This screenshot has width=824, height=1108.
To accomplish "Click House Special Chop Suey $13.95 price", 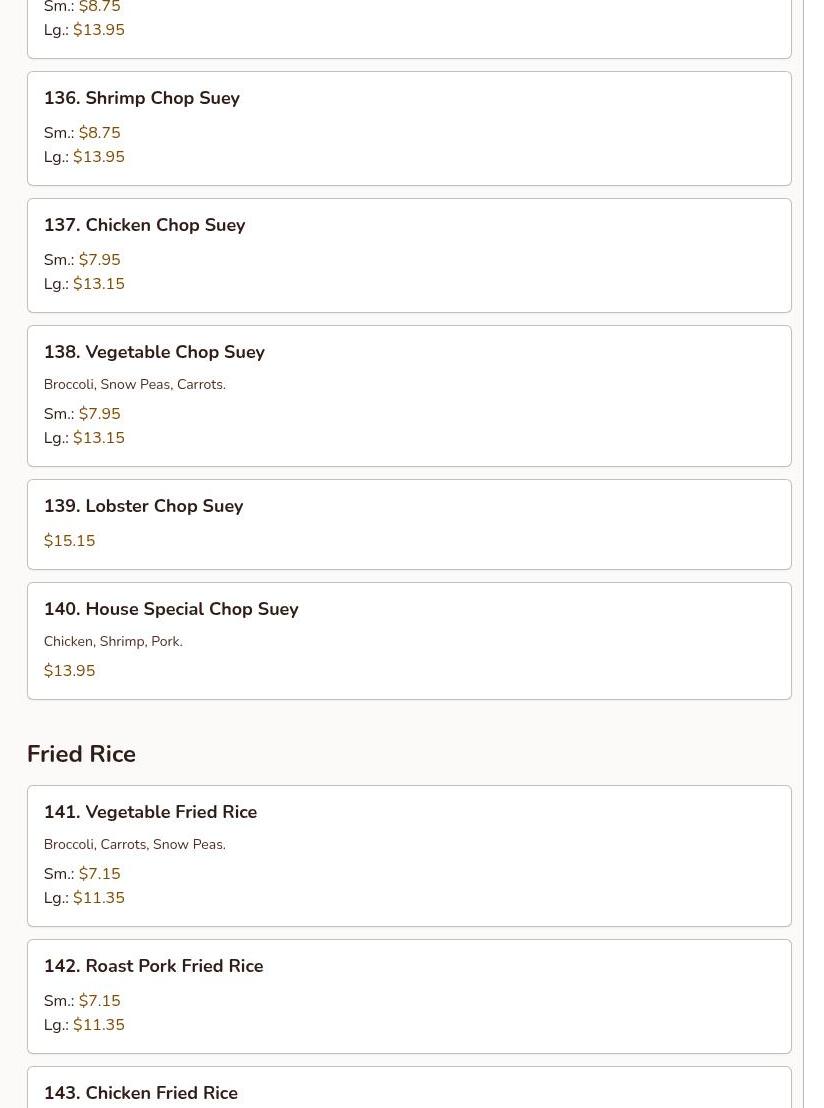I will pyautogui.click(x=69, y=671).
